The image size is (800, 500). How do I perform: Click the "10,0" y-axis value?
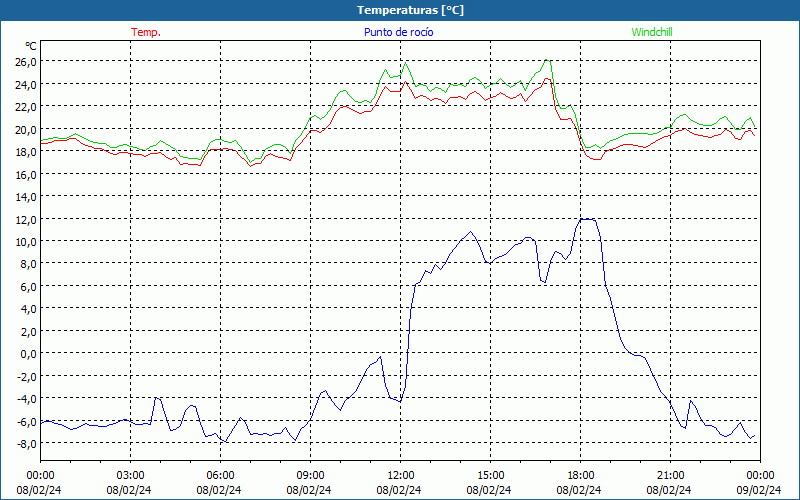(x=27, y=241)
